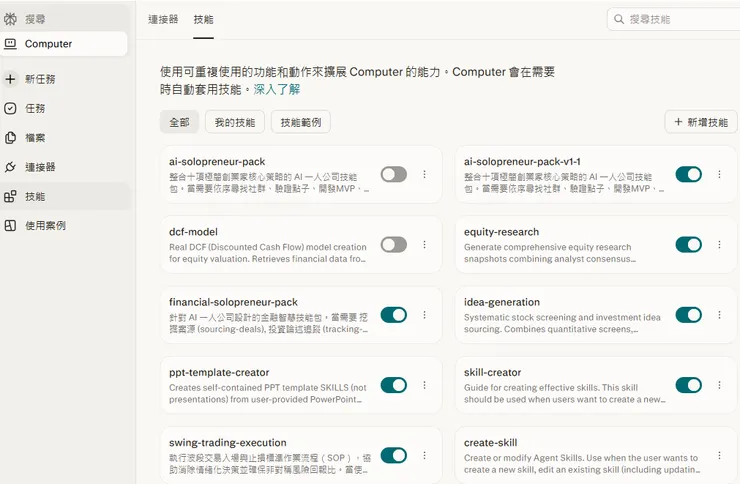
Task: Disable the skill-creator toggle
Action: tap(689, 385)
